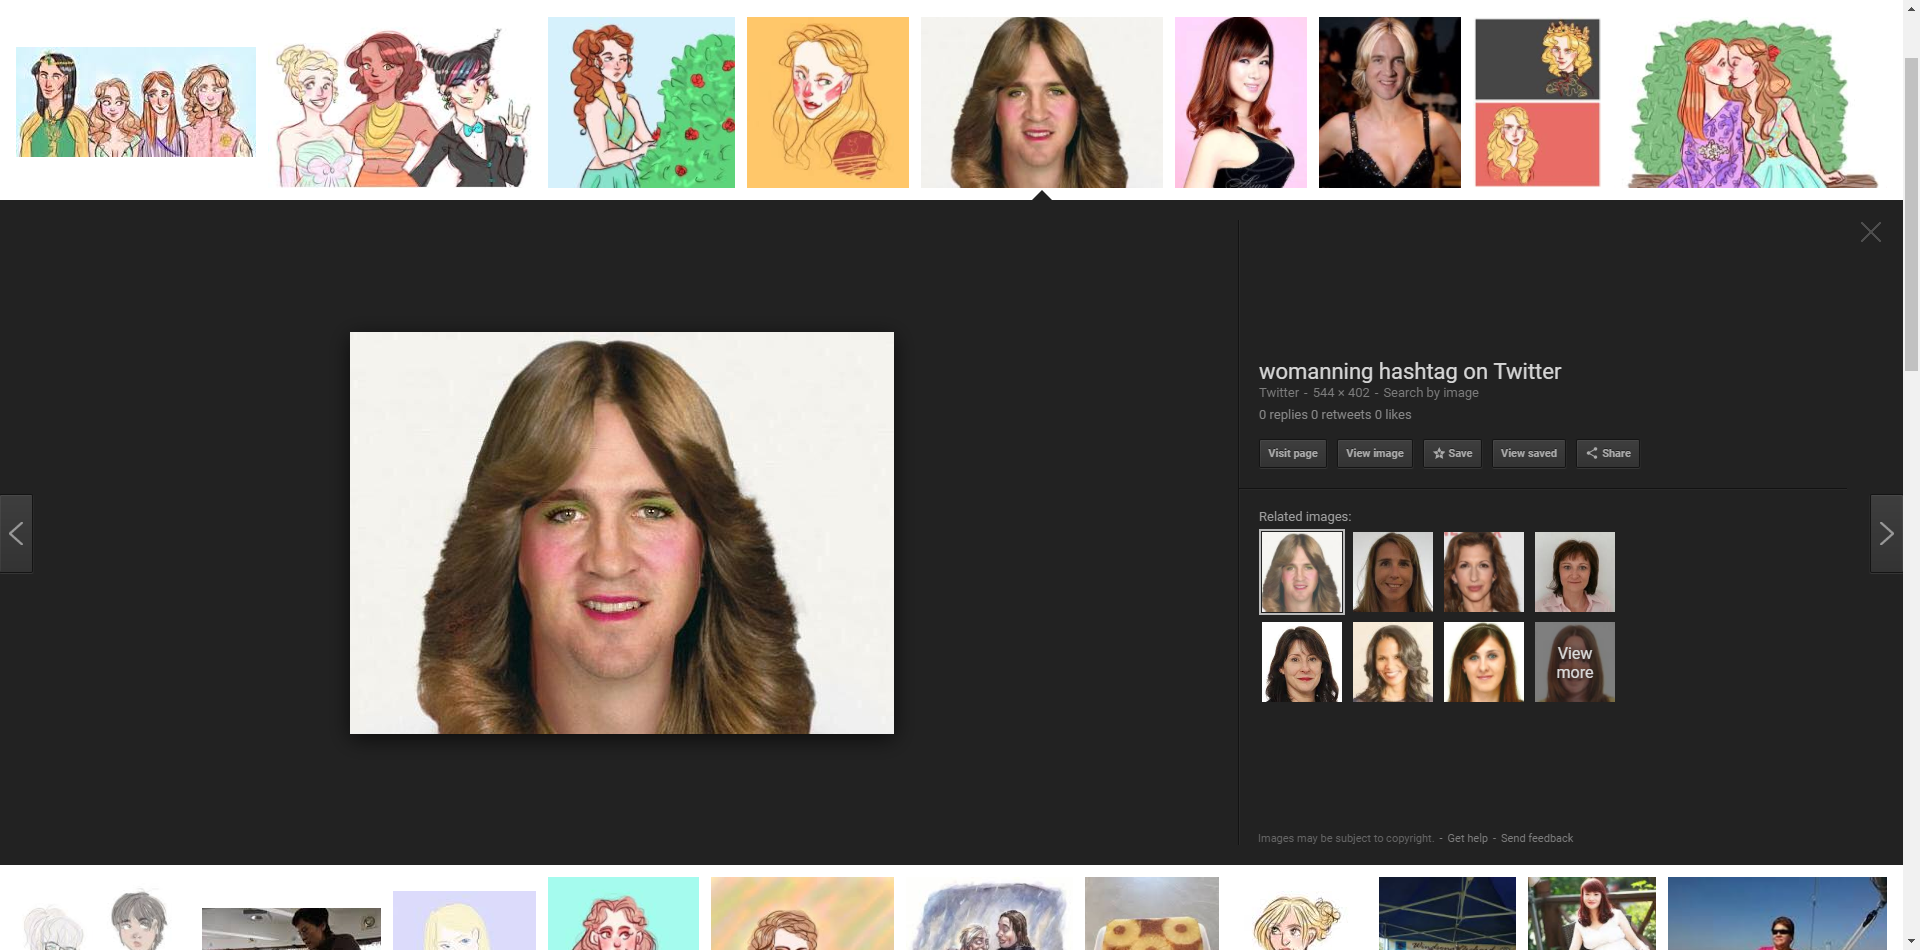Click the Visit page button

pos(1292,453)
